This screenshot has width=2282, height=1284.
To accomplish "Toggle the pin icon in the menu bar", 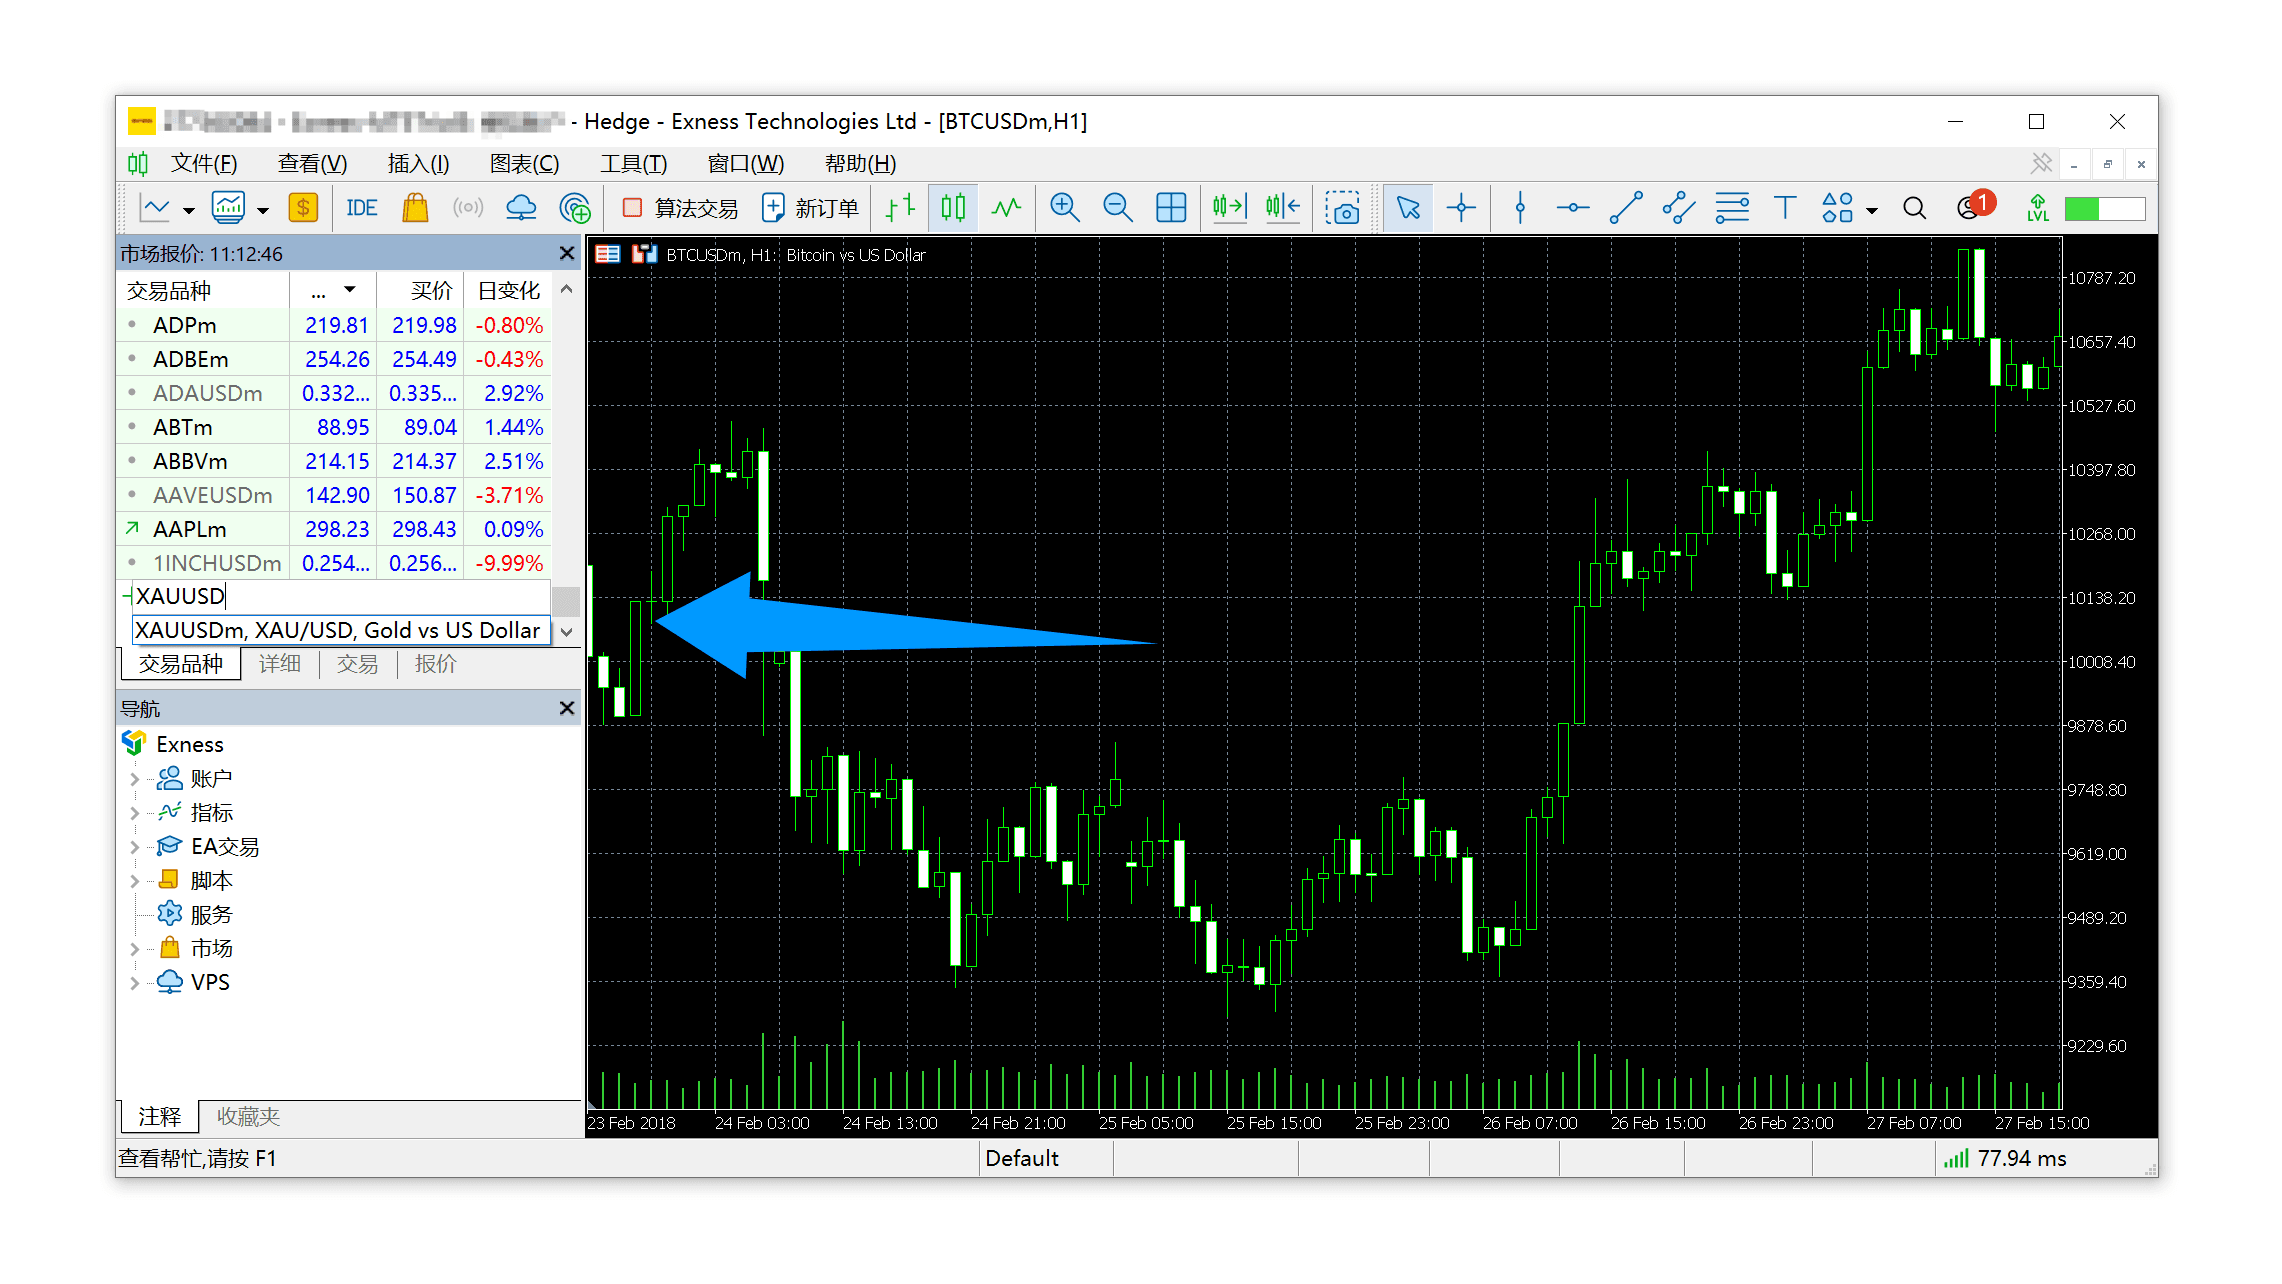I will 2041,163.
